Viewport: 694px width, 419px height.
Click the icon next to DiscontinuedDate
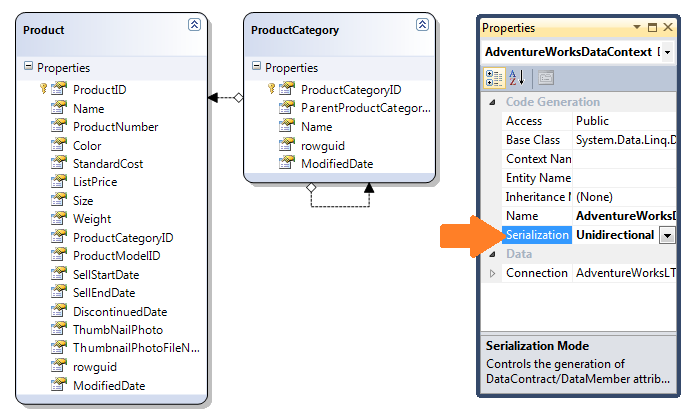[x=59, y=311]
